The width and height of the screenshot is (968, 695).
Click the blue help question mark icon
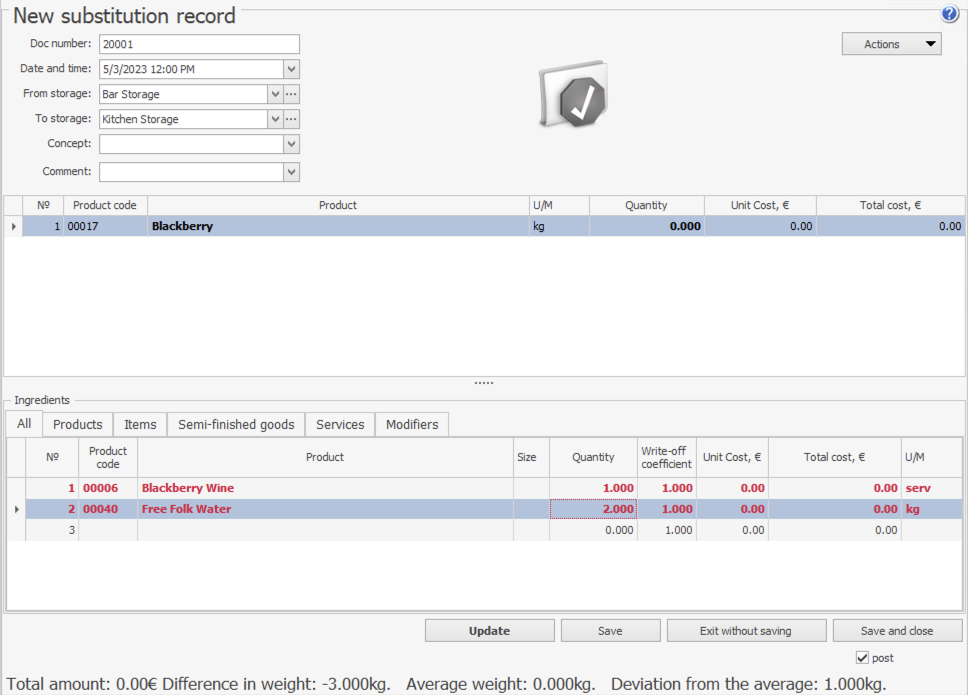coord(950,14)
